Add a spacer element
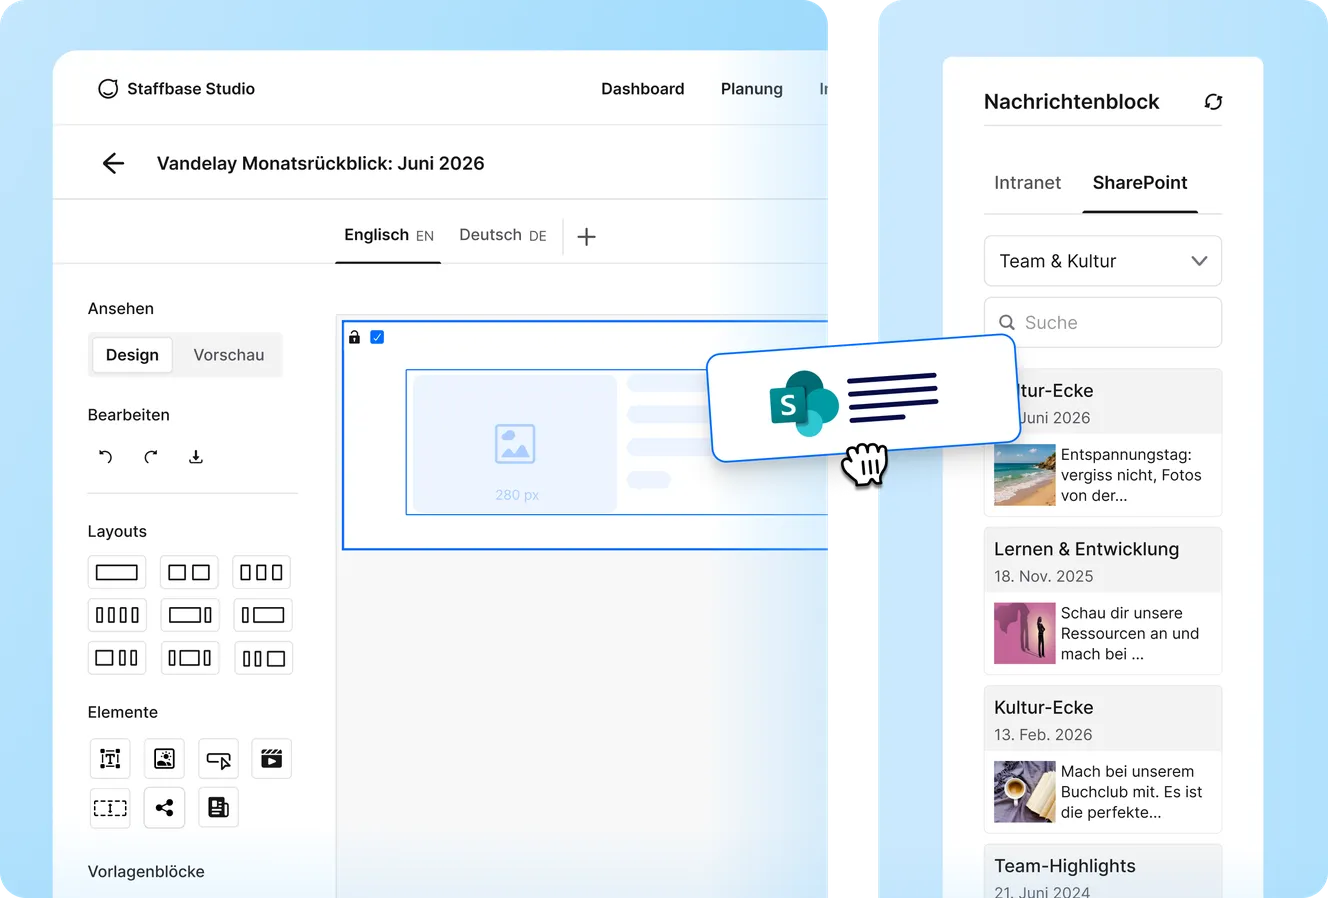The height and width of the screenshot is (898, 1328). pos(110,808)
